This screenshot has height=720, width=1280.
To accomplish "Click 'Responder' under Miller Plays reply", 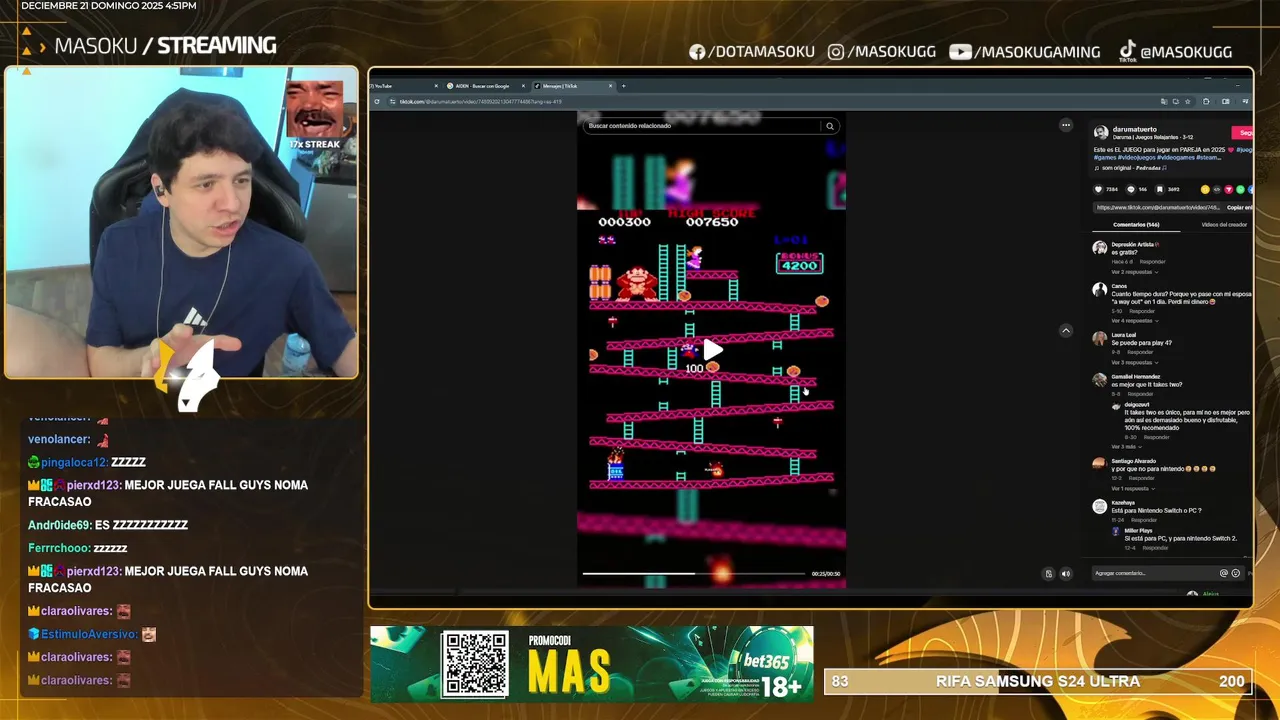I will 1154,548.
